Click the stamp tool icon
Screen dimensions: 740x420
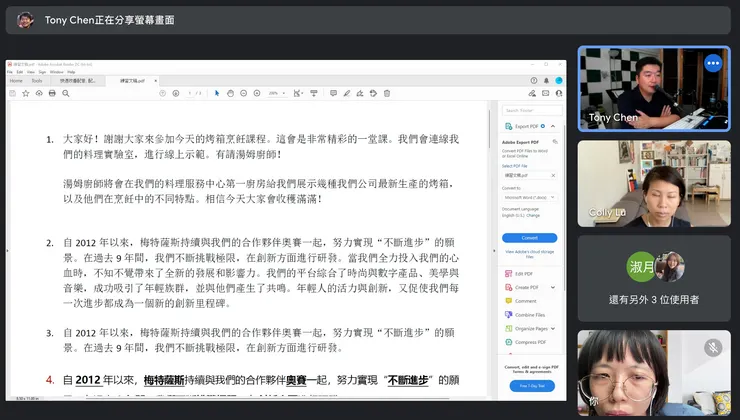373,93
